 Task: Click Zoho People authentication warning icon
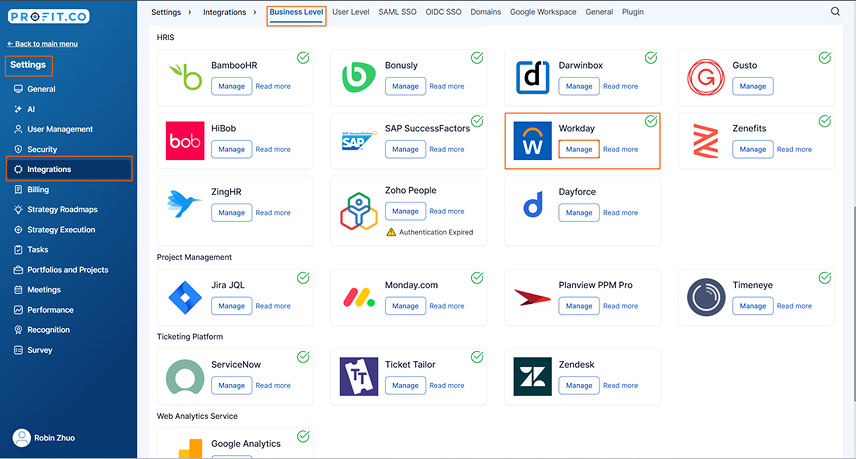(391, 232)
